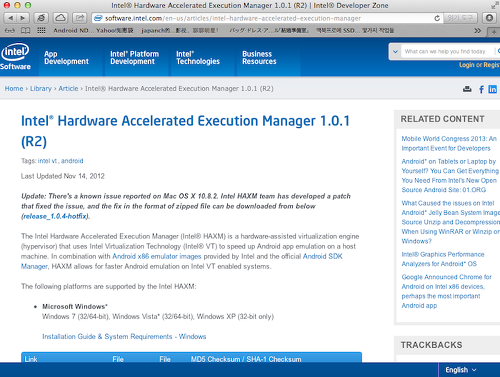Go forward with Safari's forward arrow
Image resolution: width=500 pixels, height=377 pixels.
coord(23,18)
